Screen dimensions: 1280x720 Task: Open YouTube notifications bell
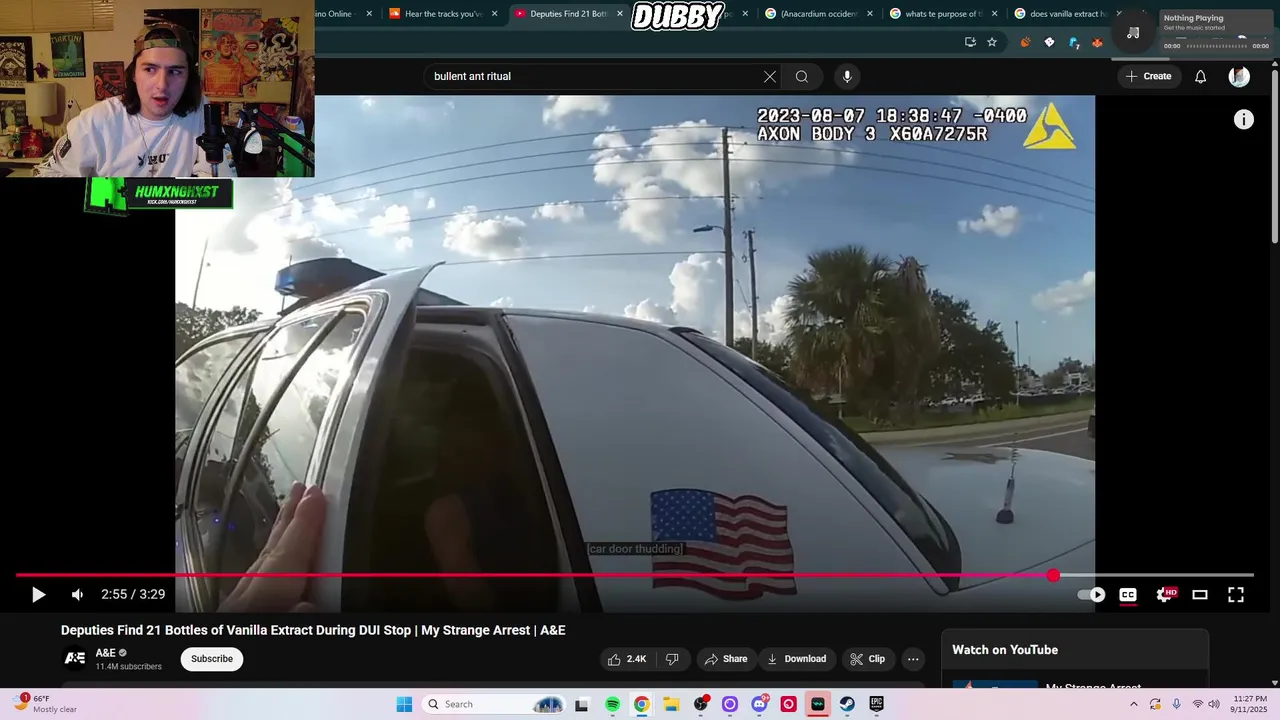coord(1201,76)
